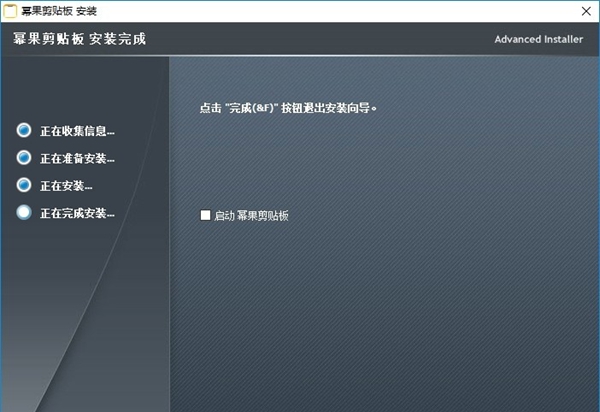Close the installer window
The width and height of the screenshot is (600, 412).
click(x=586, y=11)
